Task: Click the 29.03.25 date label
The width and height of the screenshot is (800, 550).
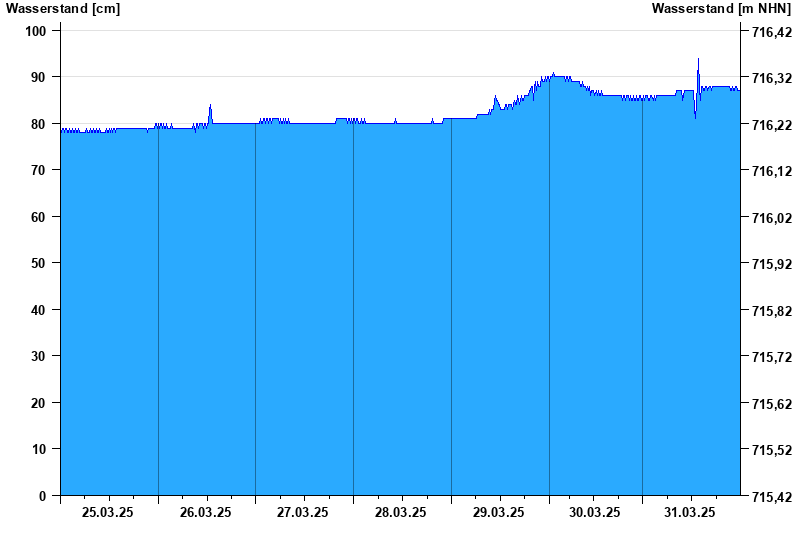Action: [498, 513]
